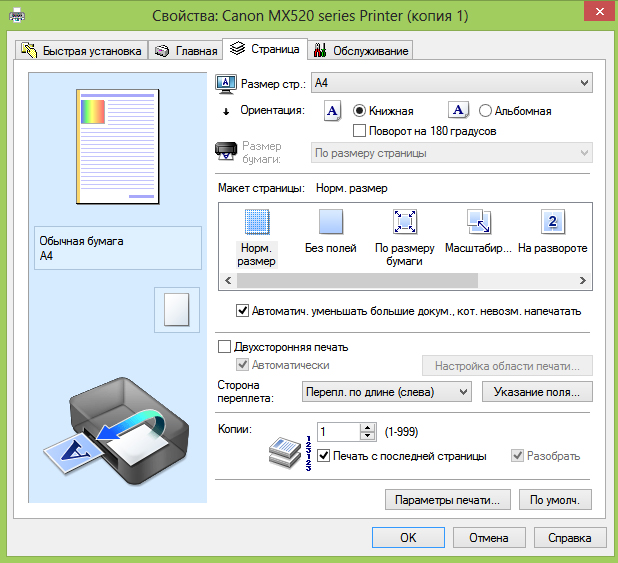The width and height of the screenshot is (618, 563).
Task: Select the Страница tab
Action: click(x=265, y=49)
